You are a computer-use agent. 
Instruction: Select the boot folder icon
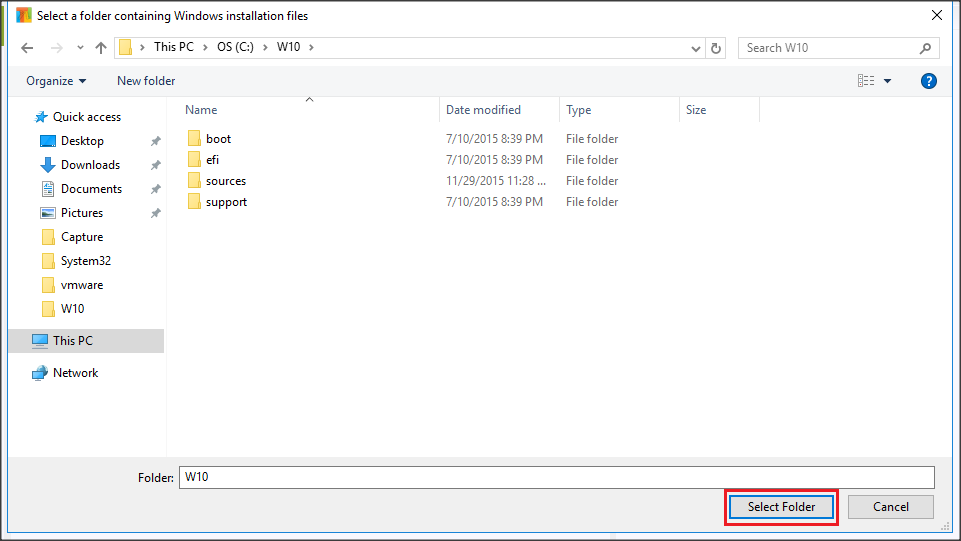(x=195, y=139)
